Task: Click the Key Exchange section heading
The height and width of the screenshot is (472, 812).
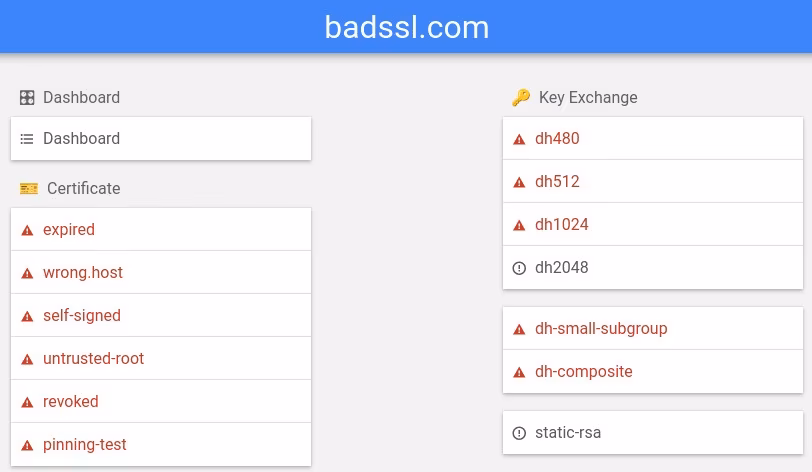Action: (588, 98)
